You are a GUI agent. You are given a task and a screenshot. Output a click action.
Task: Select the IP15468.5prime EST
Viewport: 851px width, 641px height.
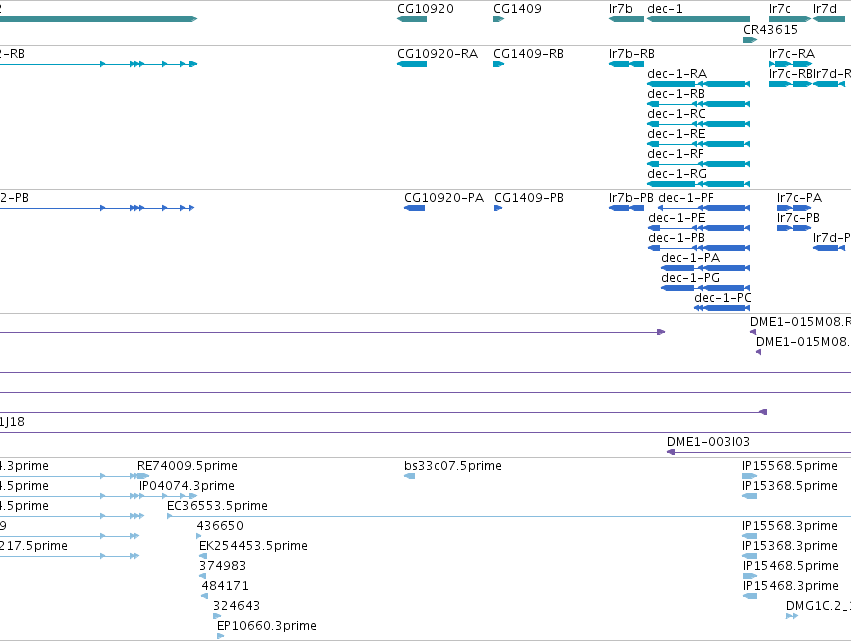[x=750, y=576]
